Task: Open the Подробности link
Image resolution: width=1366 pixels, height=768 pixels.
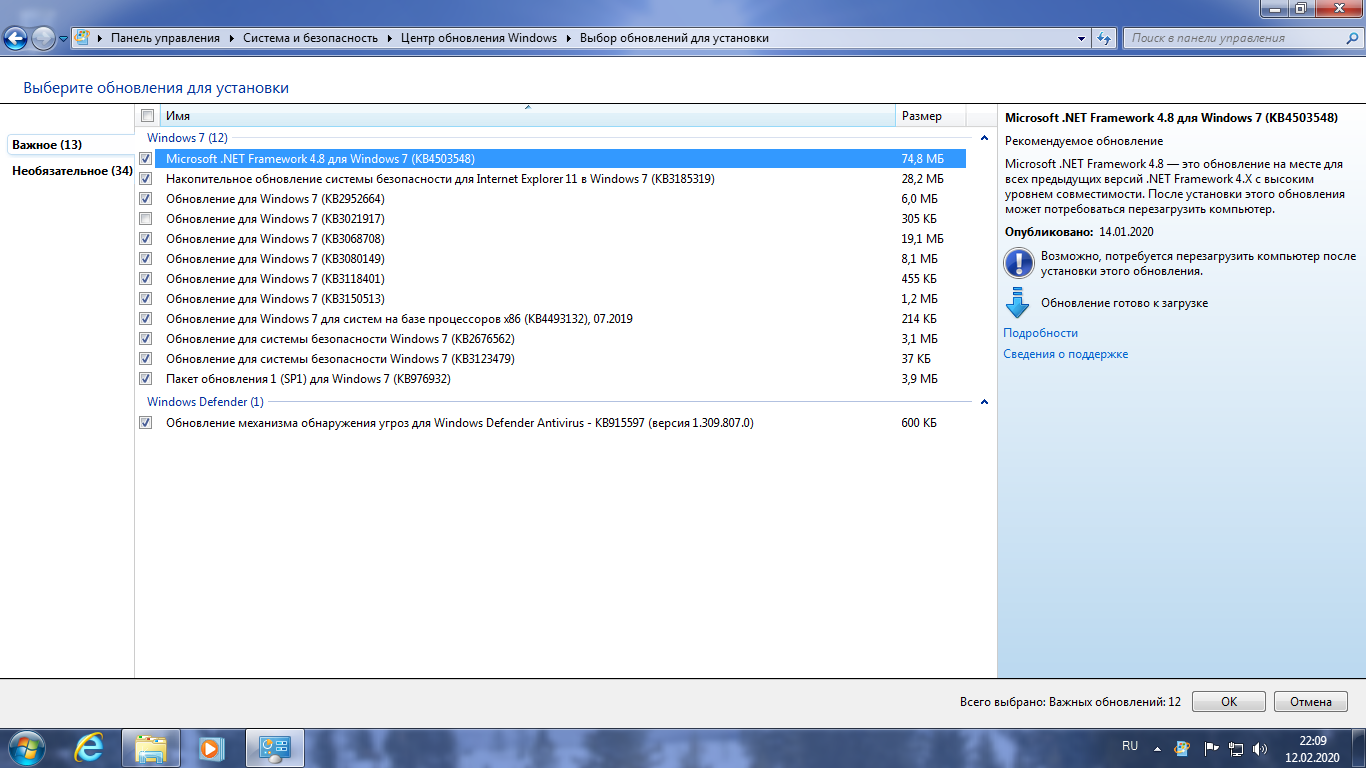Action: pos(1041,333)
